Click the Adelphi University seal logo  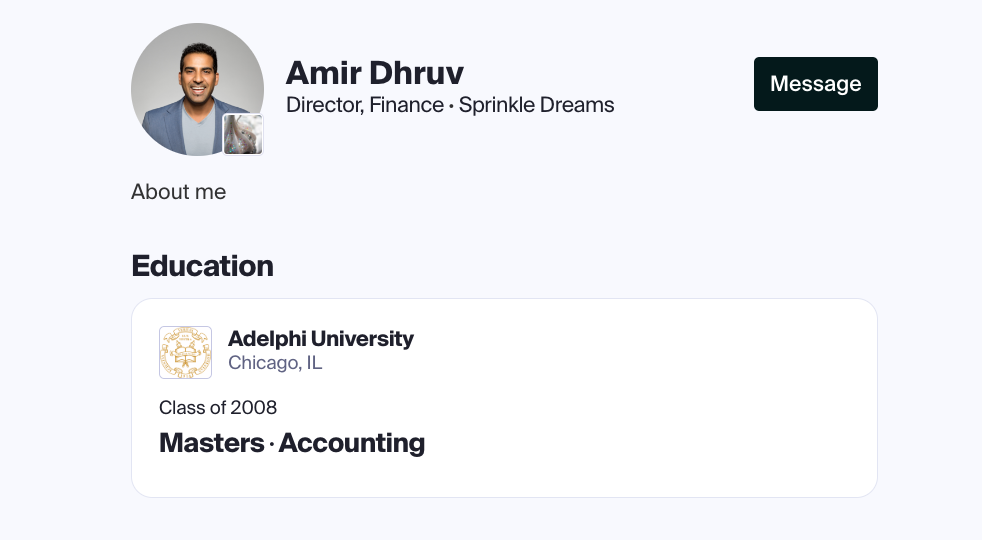tap(185, 352)
